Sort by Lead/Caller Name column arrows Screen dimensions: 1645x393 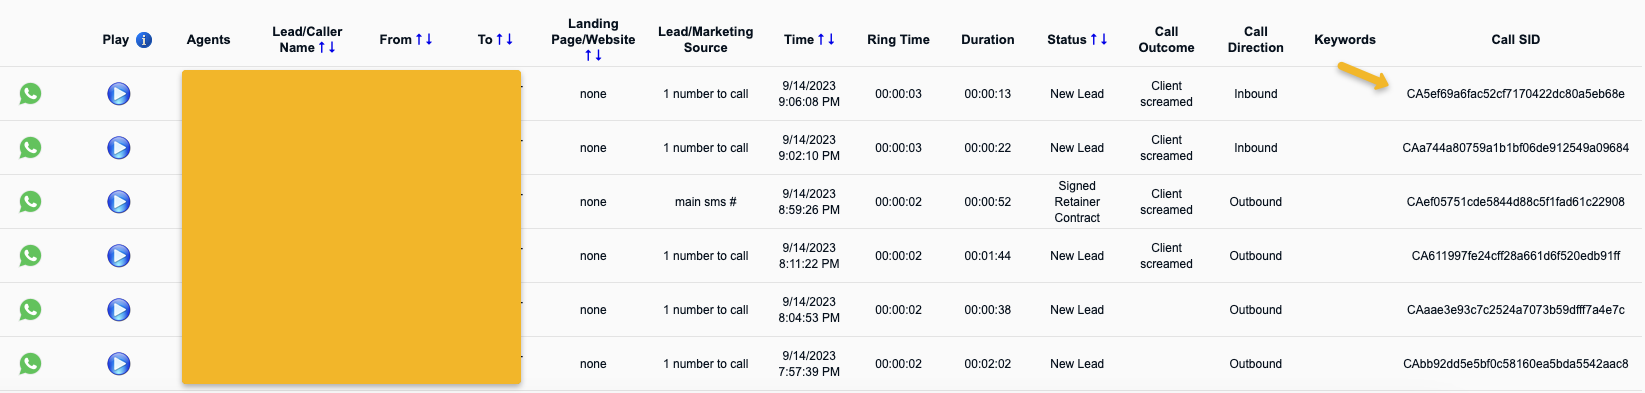(x=327, y=47)
